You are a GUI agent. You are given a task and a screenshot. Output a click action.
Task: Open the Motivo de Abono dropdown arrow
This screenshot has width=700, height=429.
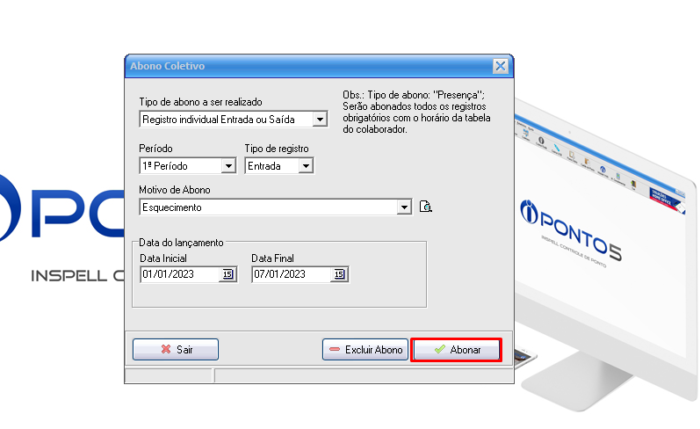point(404,207)
